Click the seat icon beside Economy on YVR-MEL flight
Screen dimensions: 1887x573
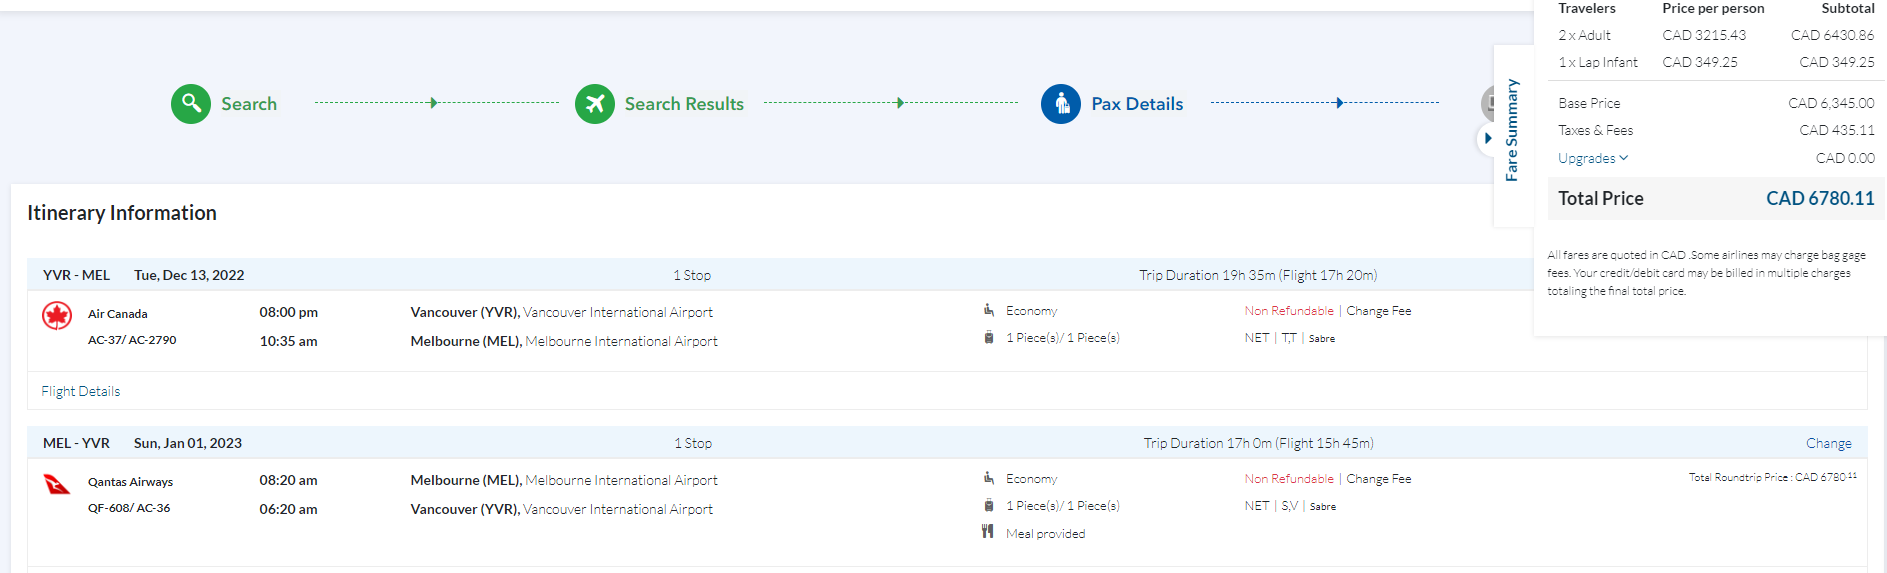(988, 311)
